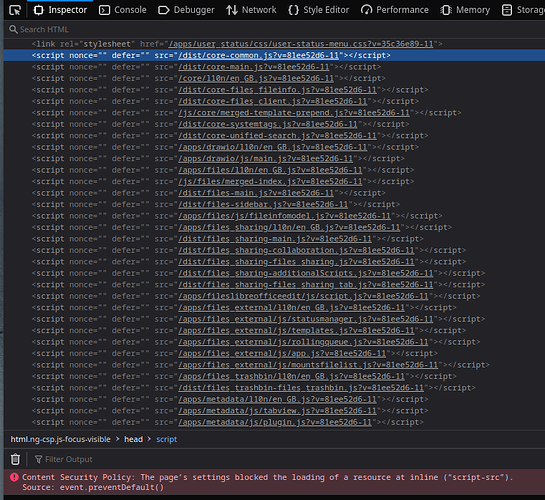Click 'Source: event.preventDefault()' text
The width and height of the screenshot is (545, 500).
point(93,487)
